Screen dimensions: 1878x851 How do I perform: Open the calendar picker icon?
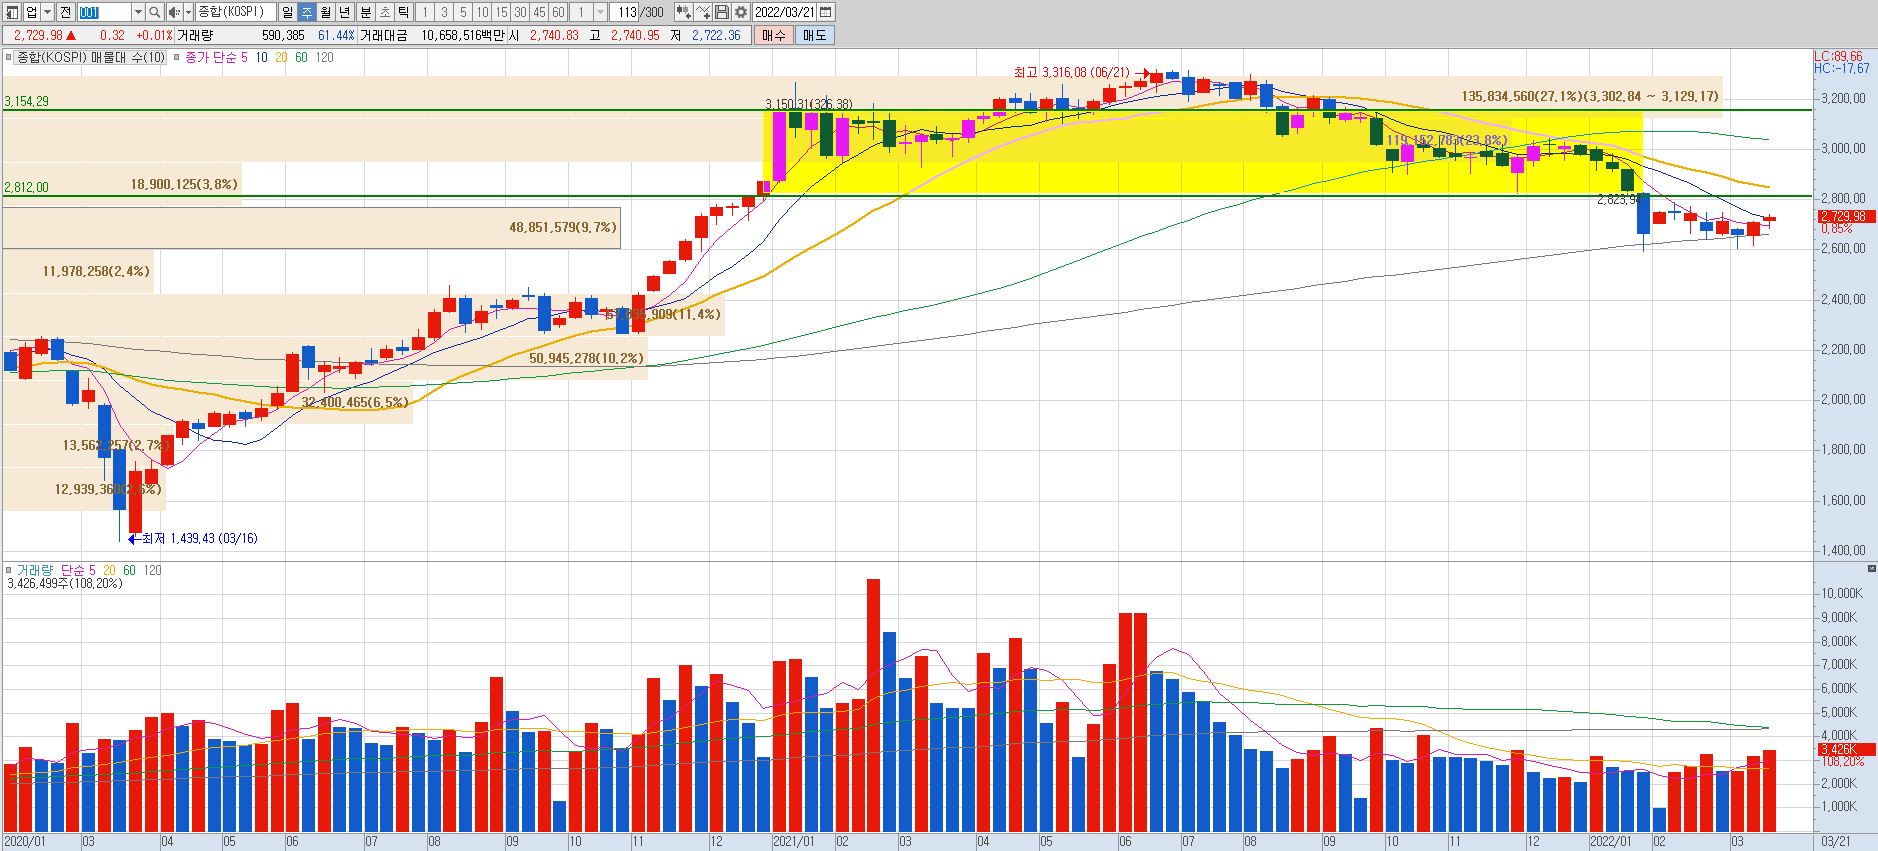[x=826, y=12]
